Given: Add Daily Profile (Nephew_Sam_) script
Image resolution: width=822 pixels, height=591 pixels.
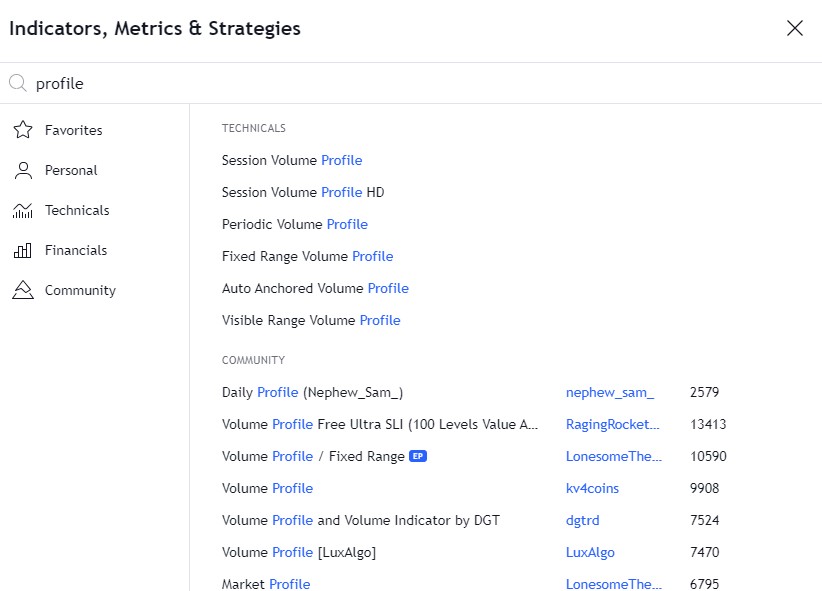Looking at the screenshot, I should [x=312, y=392].
